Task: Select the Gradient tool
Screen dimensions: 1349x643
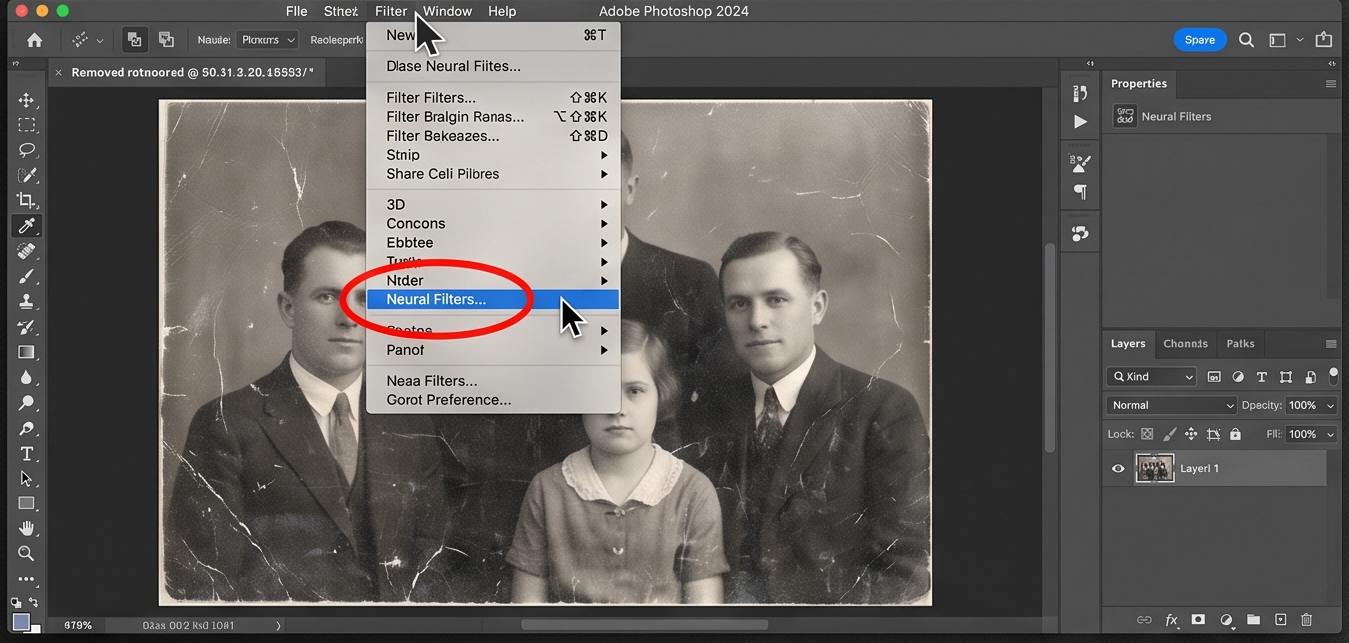Action: 26,352
